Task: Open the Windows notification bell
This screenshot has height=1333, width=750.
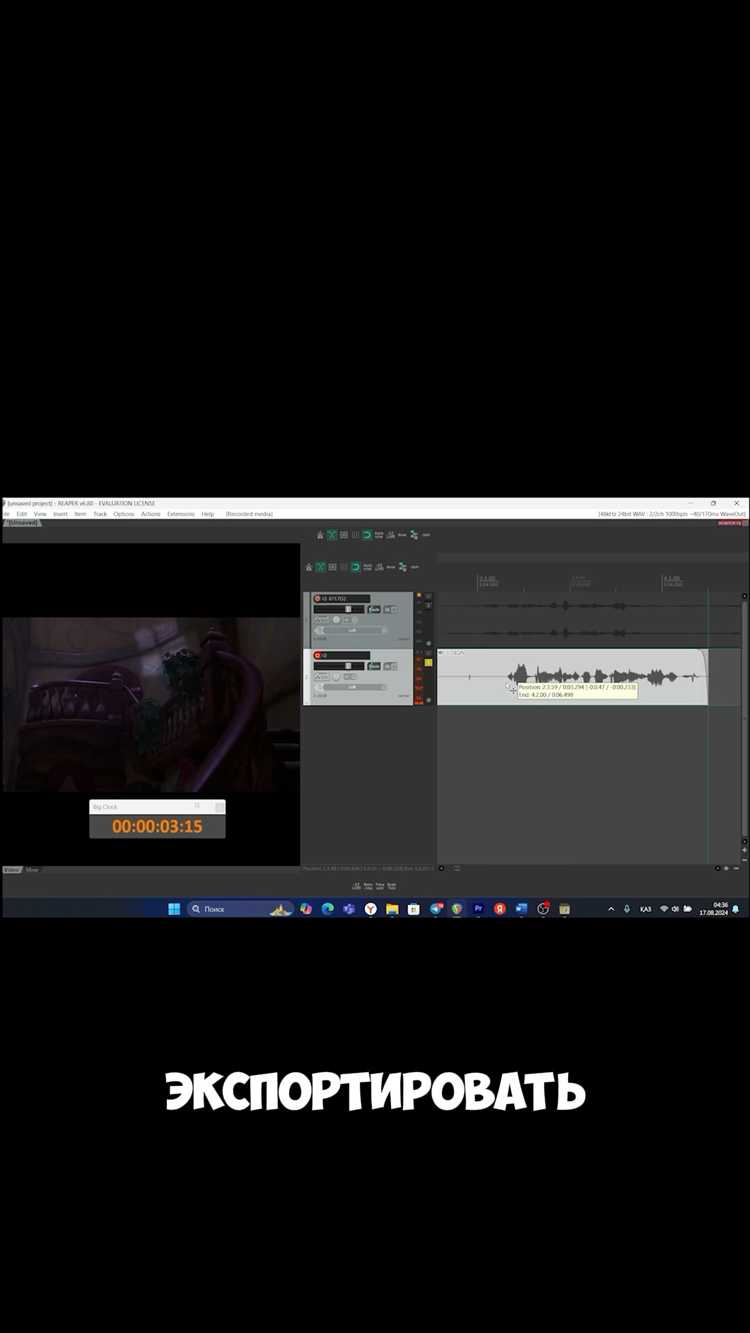Action: click(737, 909)
